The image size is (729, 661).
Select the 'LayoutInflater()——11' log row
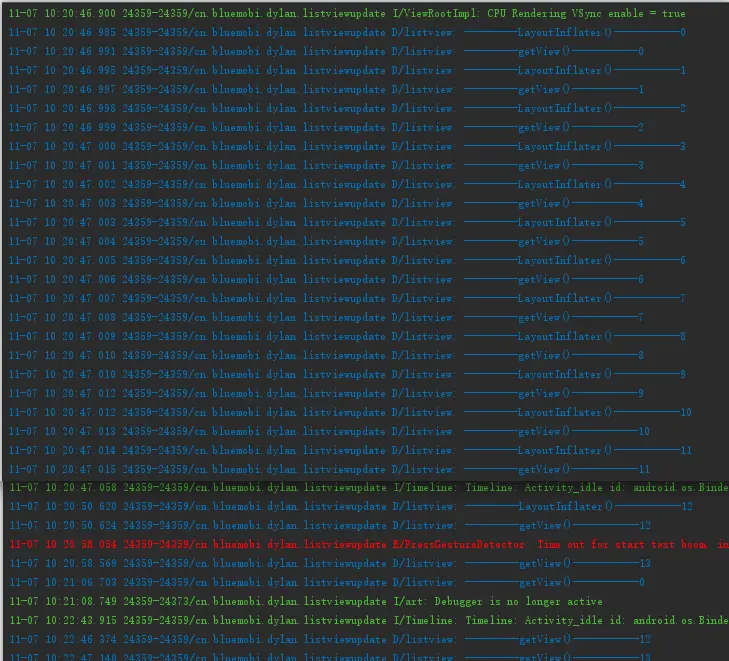pyautogui.click(x=350, y=451)
